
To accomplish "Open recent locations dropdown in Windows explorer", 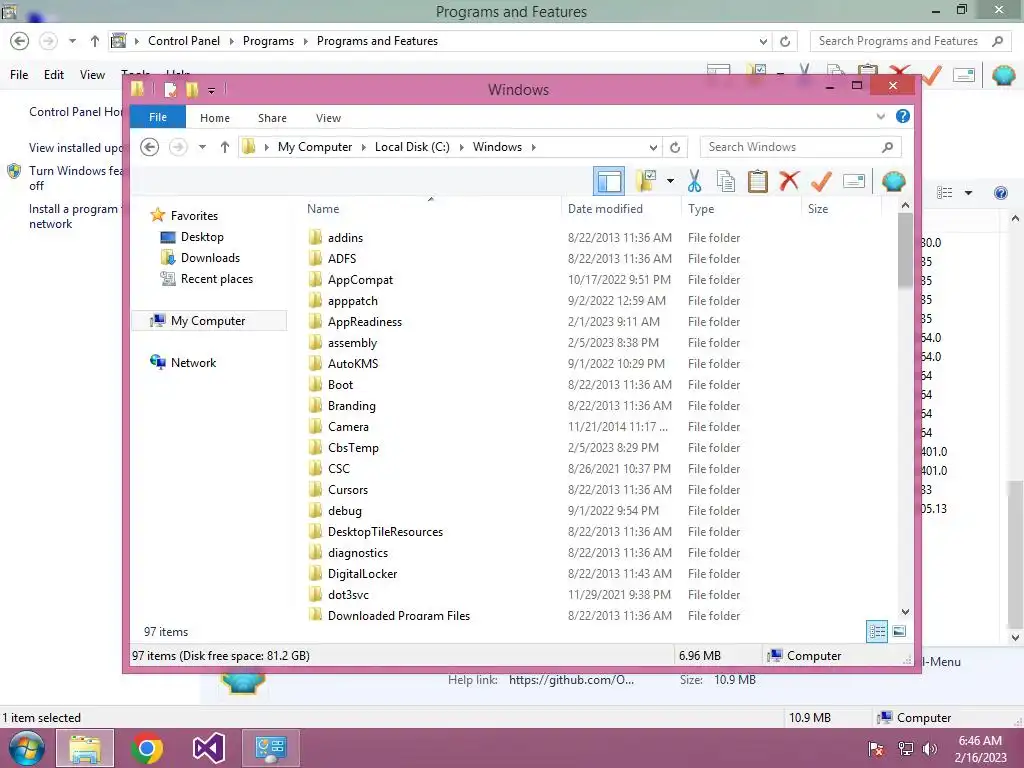I will click(202, 147).
